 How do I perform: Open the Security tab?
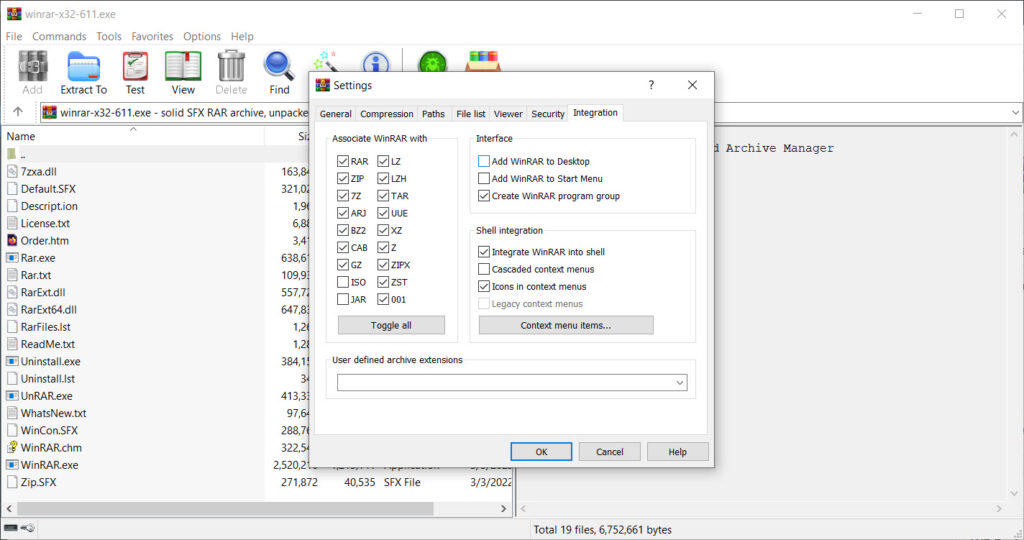point(547,114)
